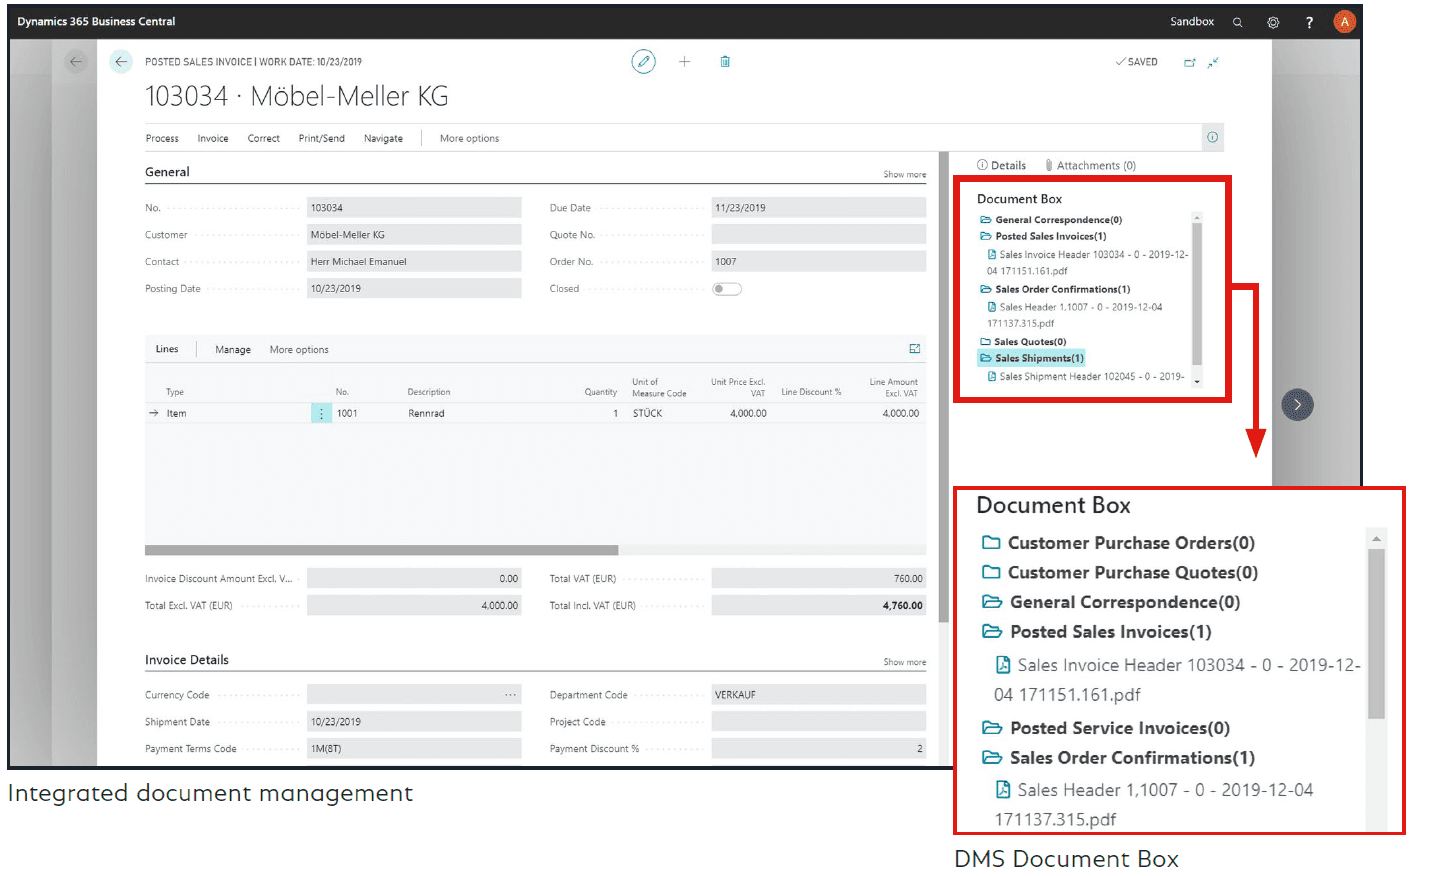
Task: Open the orange user avatar A
Action: pos(1345,22)
